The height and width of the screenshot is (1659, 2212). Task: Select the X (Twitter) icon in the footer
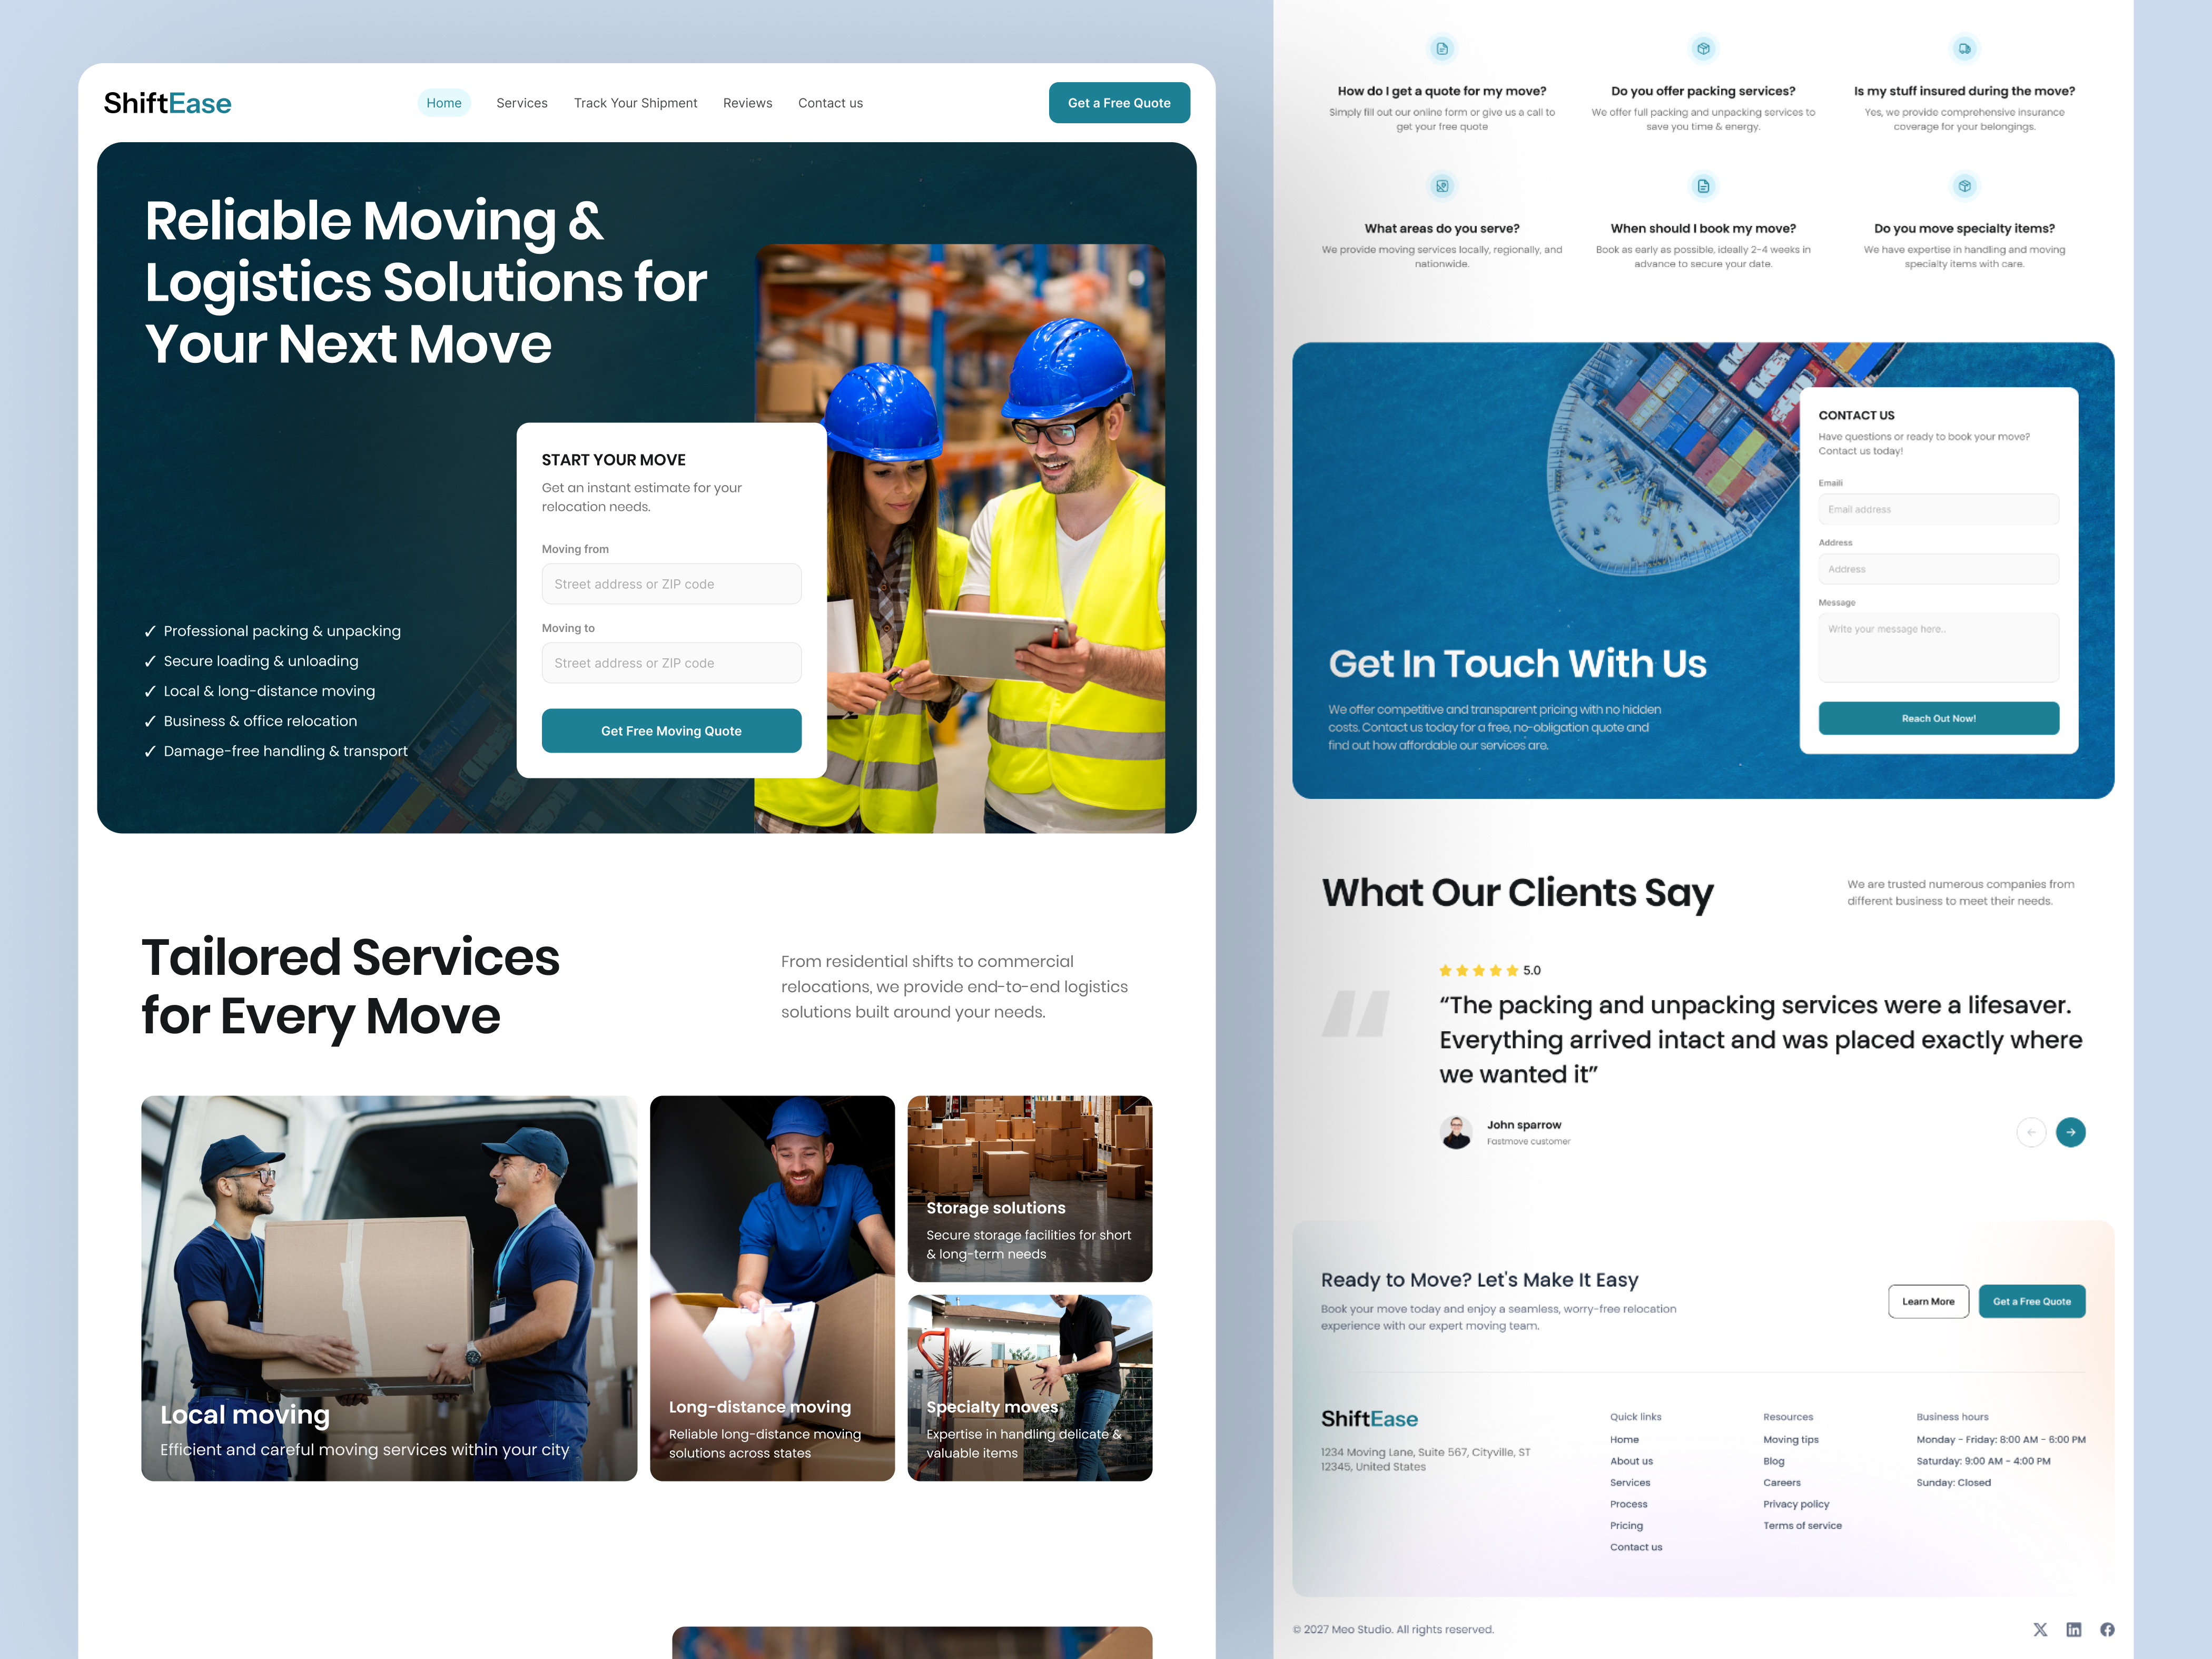pos(2040,1629)
